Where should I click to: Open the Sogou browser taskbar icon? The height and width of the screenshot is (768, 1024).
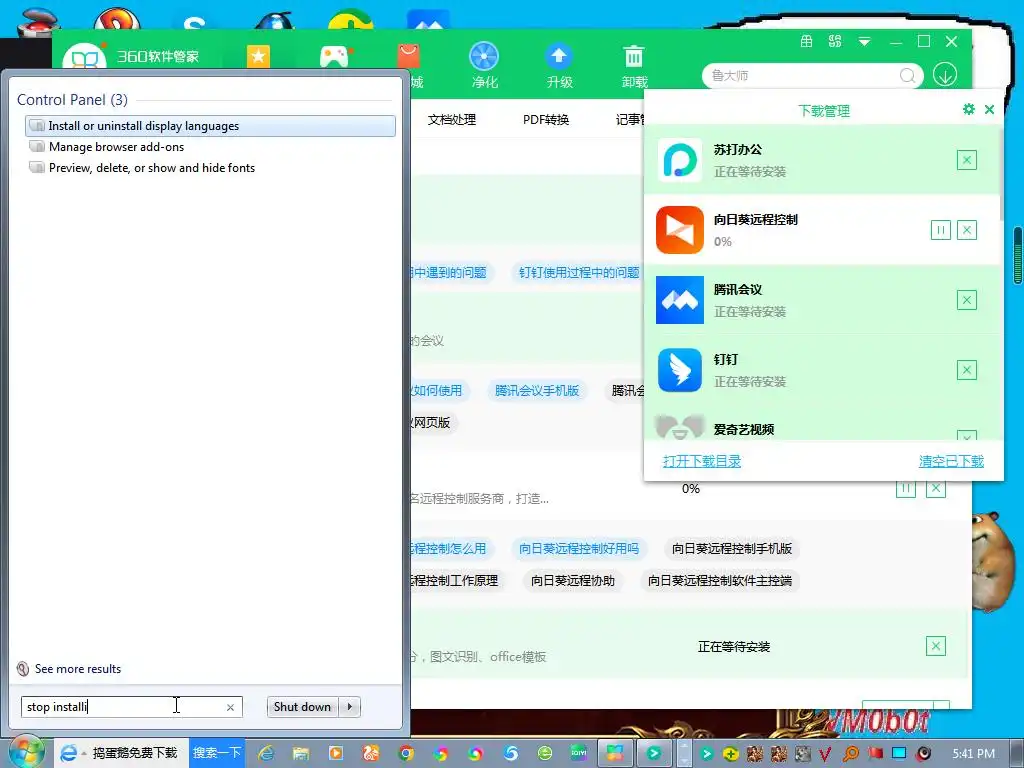511,753
